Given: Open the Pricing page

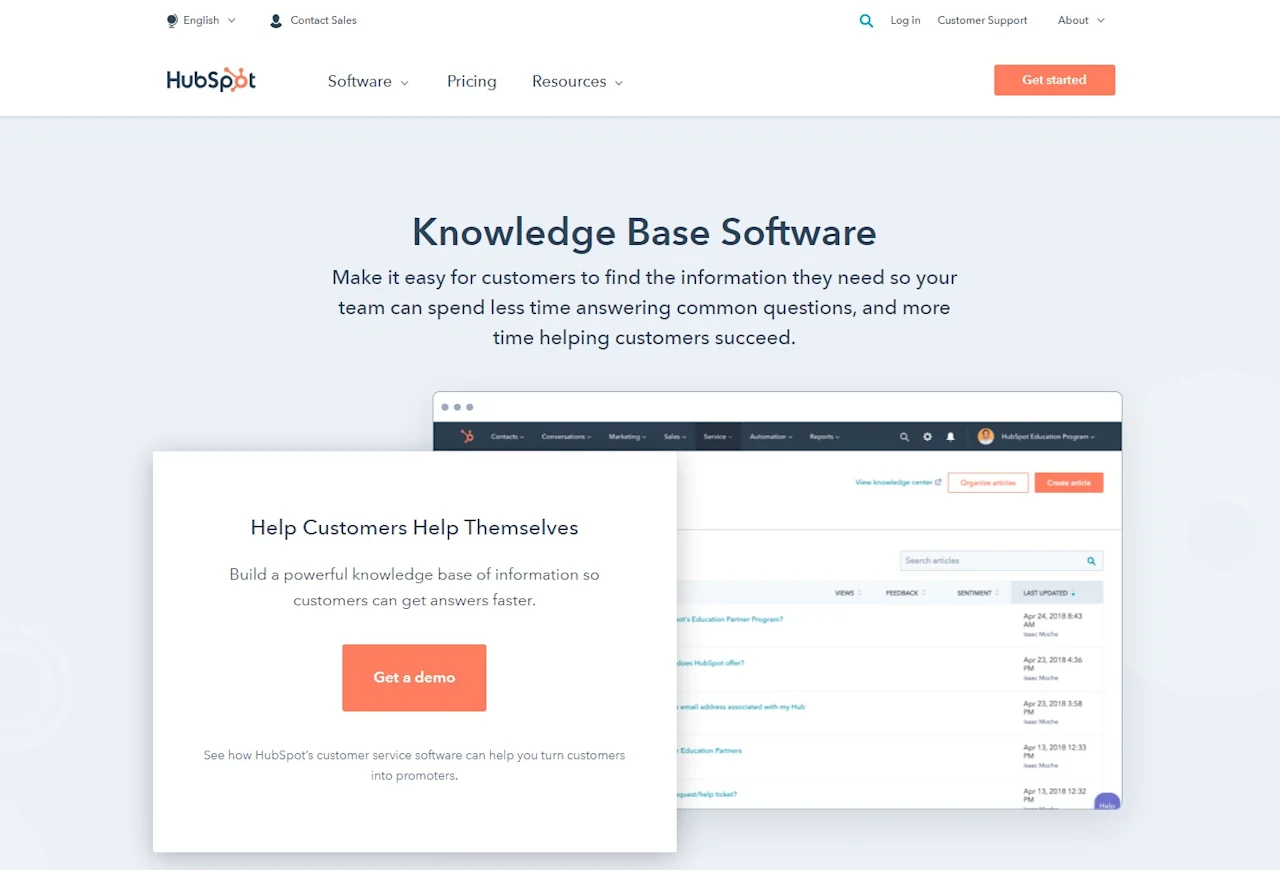Looking at the screenshot, I should [472, 82].
